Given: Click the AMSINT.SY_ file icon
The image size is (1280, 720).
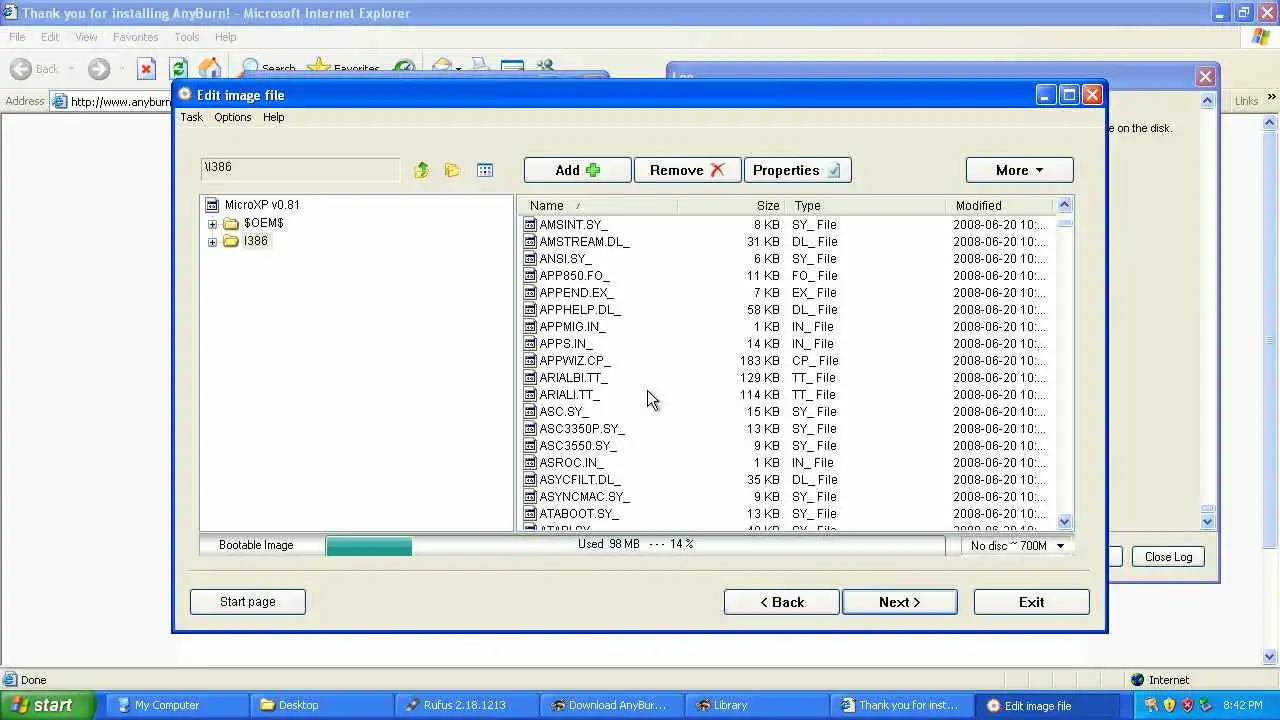Looking at the screenshot, I should (530, 225).
